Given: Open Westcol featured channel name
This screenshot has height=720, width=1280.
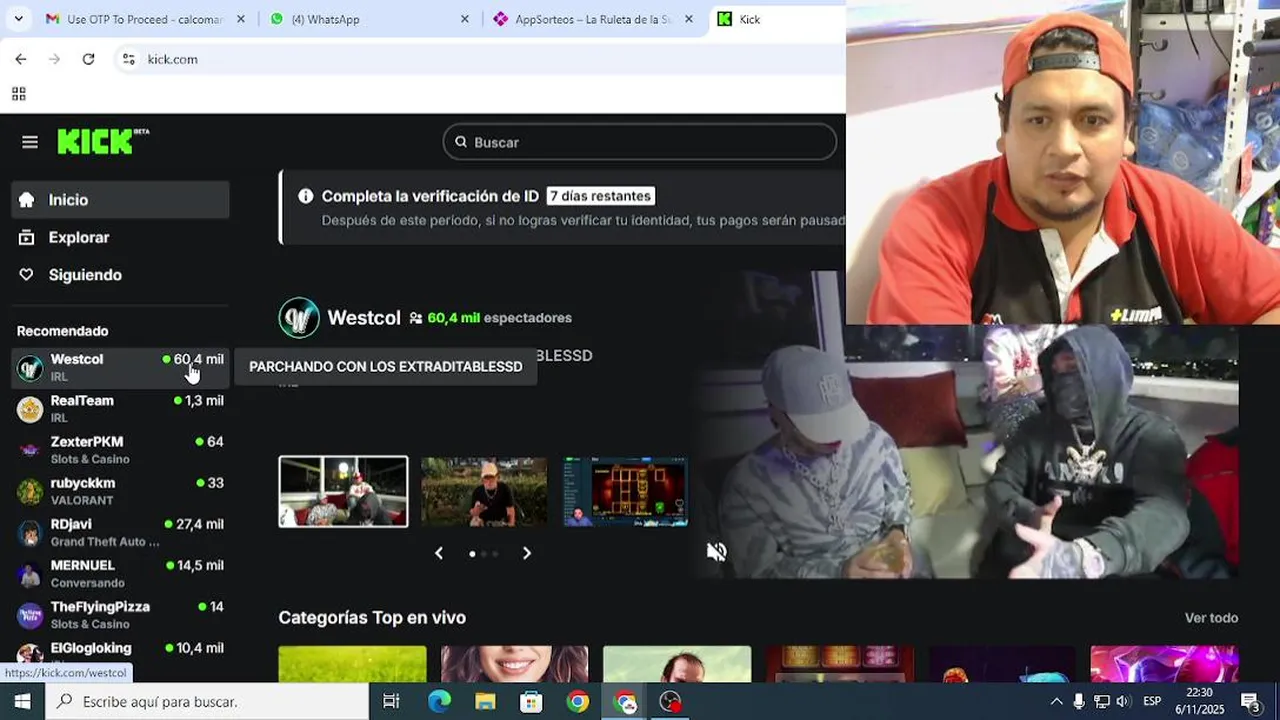Looking at the screenshot, I should click(364, 318).
